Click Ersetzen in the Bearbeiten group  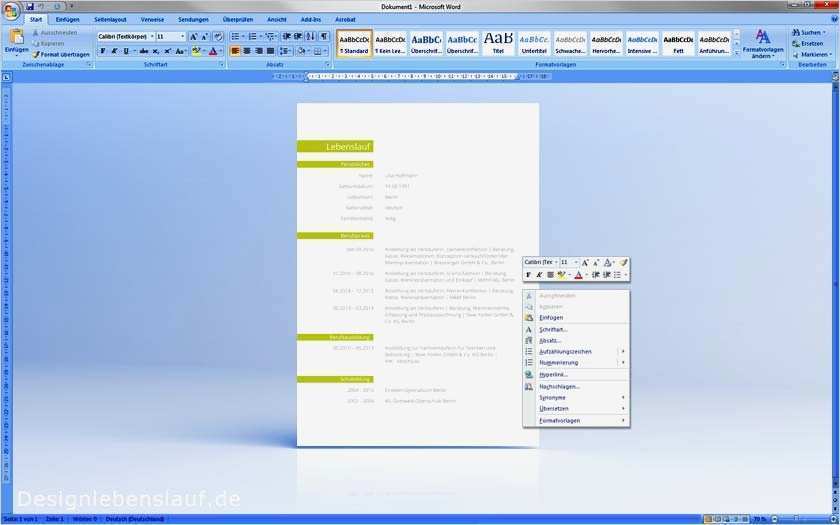[808, 43]
